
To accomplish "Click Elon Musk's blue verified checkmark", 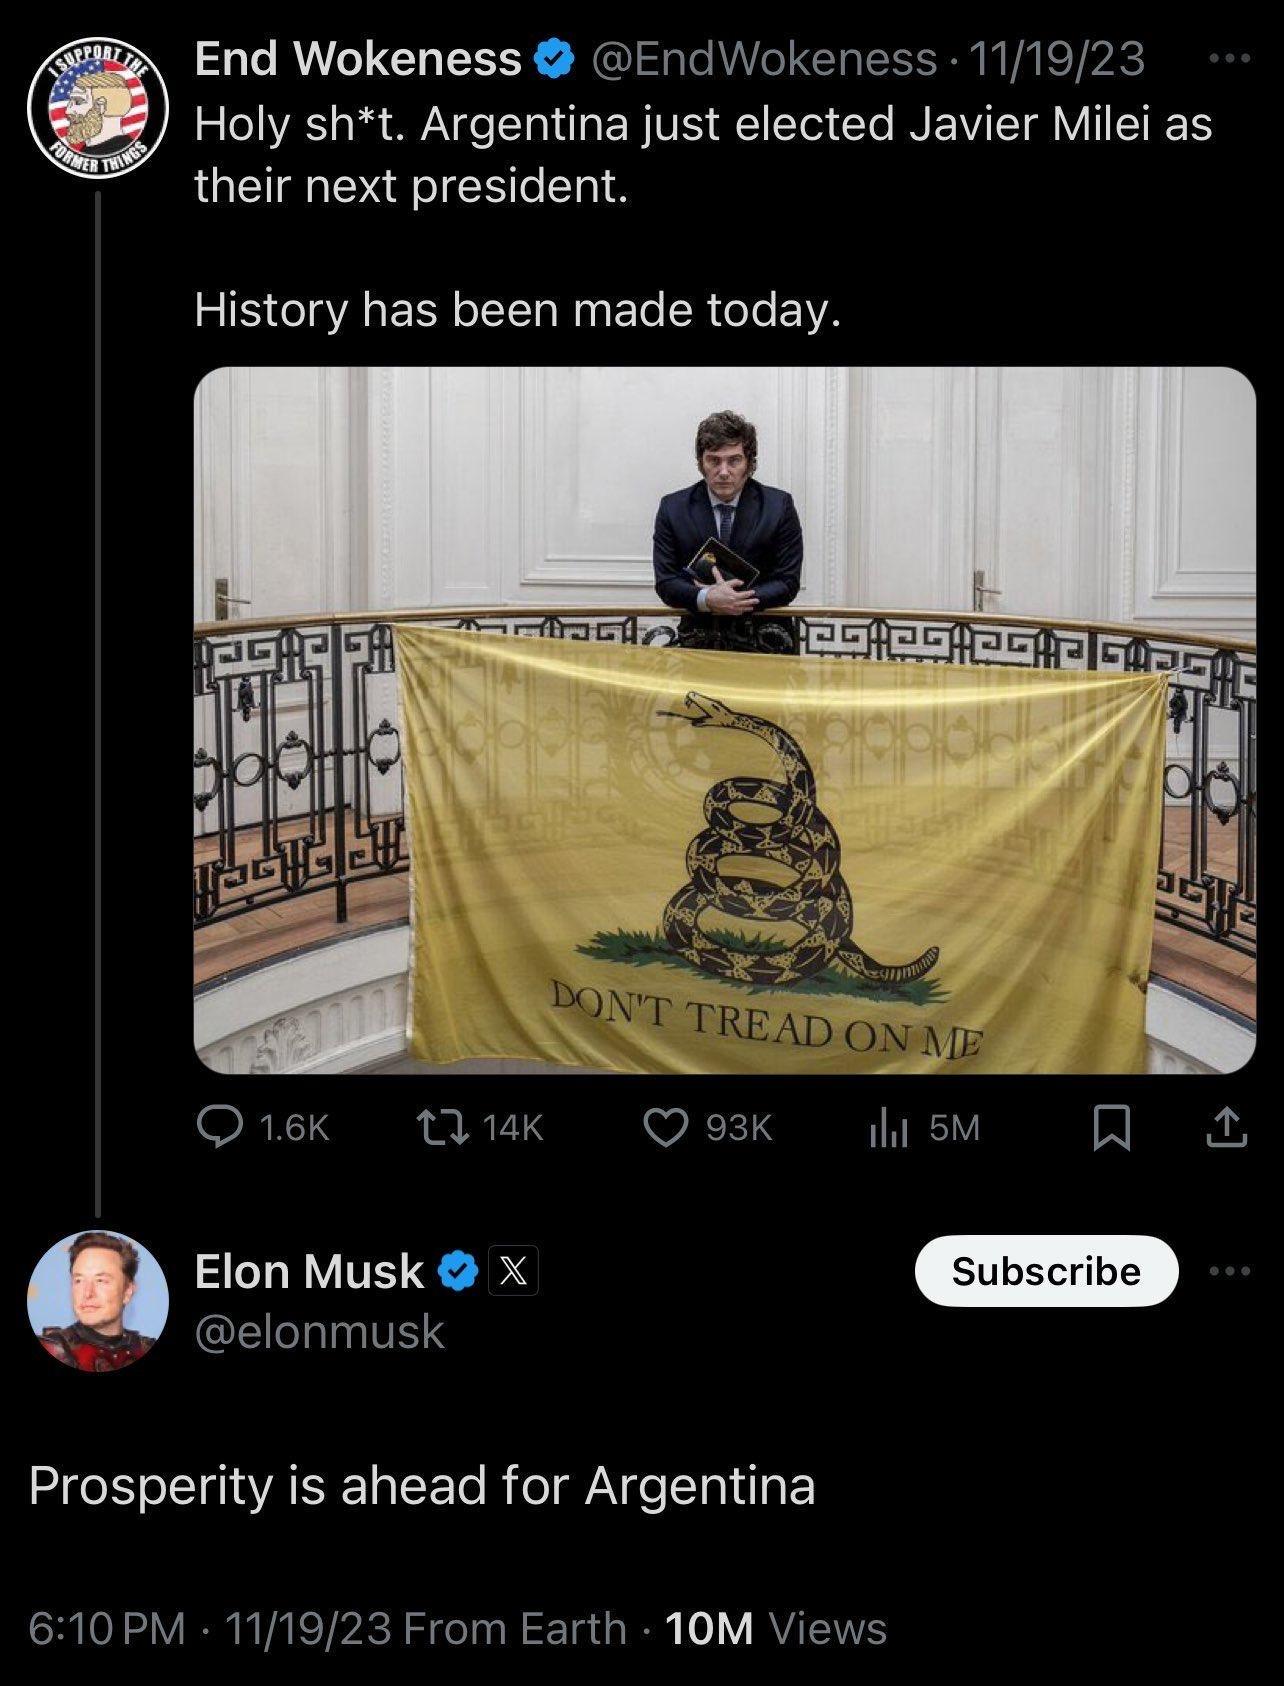I will click(x=459, y=1271).
